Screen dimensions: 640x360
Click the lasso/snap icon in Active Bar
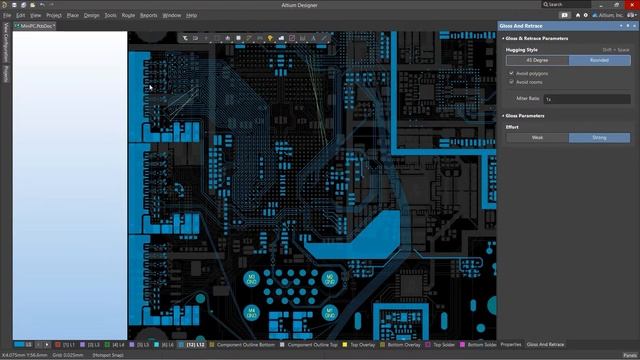(x=196, y=38)
